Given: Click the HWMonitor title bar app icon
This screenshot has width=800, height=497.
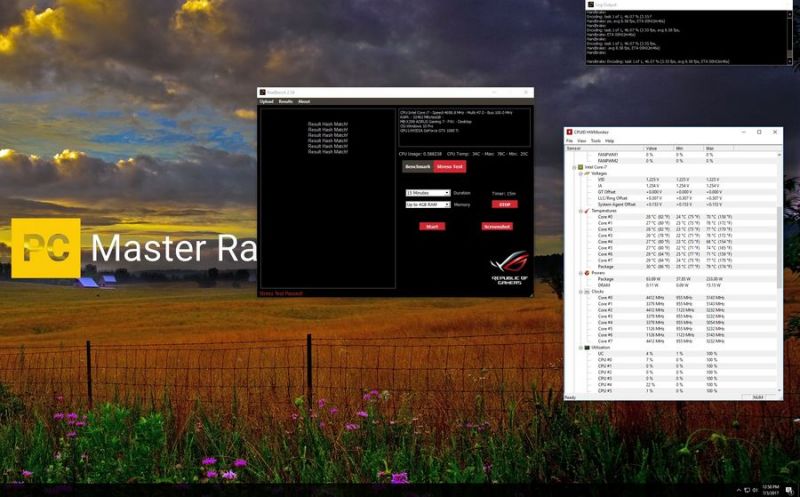Looking at the screenshot, I should [569, 132].
